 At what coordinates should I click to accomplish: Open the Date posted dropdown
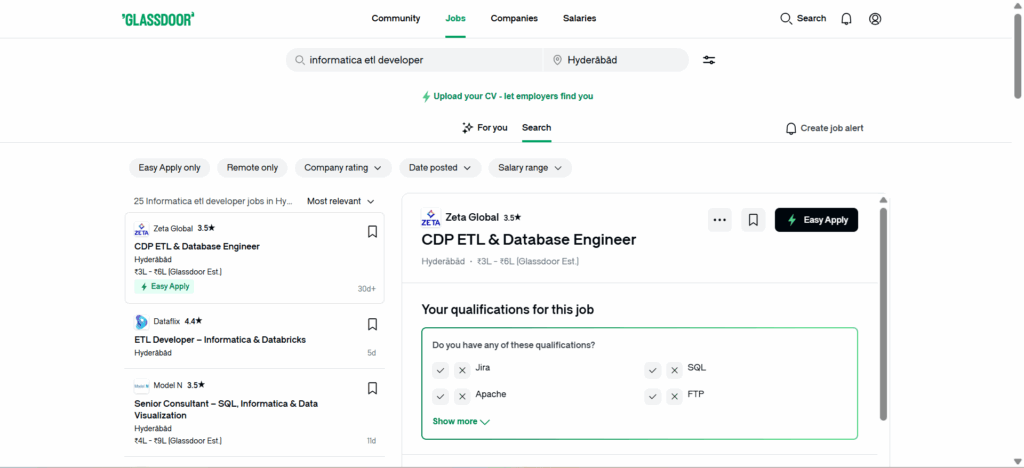pyautogui.click(x=440, y=168)
